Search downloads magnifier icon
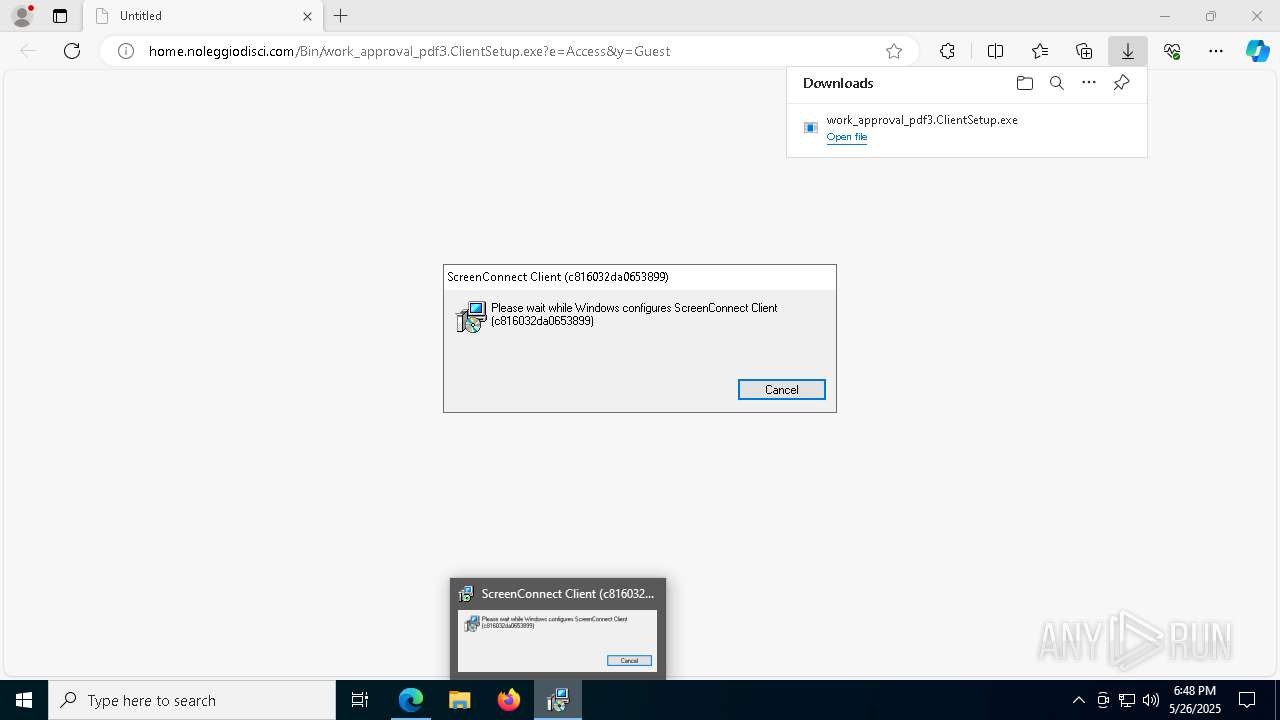The height and width of the screenshot is (720, 1280). tap(1056, 83)
